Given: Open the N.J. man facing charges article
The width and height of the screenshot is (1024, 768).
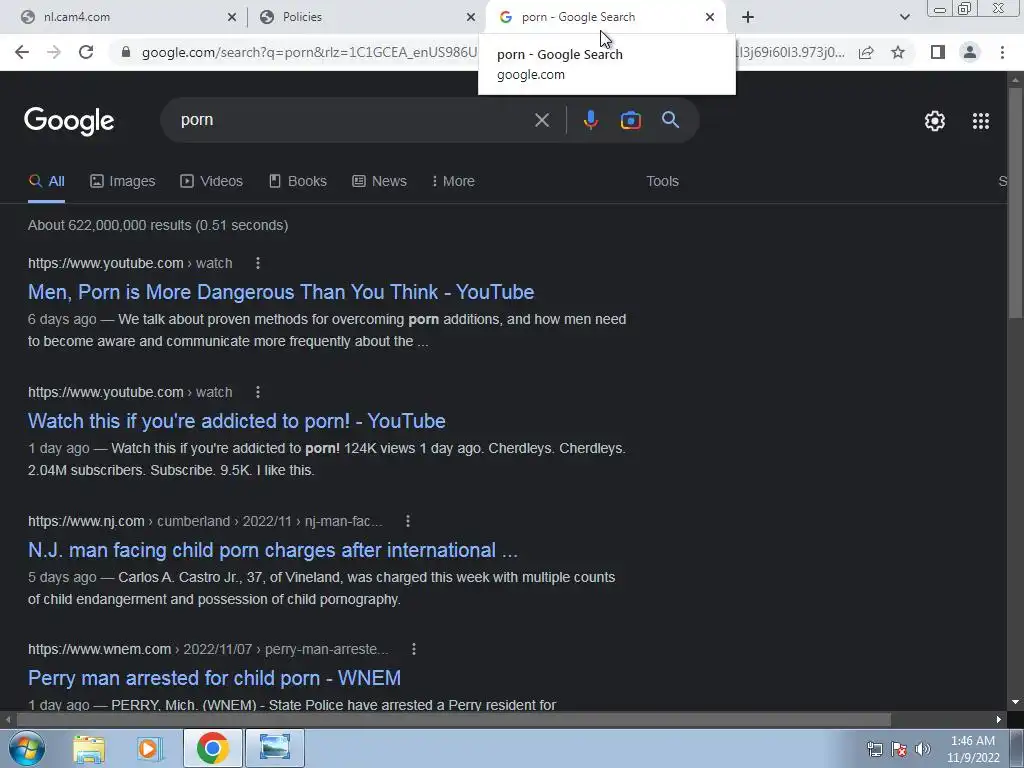Looking at the screenshot, I should point(273,550).
